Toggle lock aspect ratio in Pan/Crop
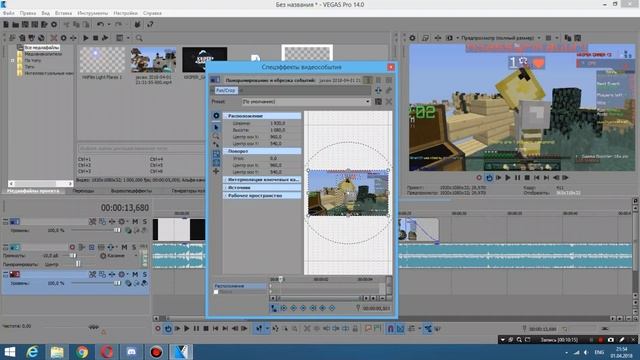Screen dimensions: 640x360 [216, 154]
